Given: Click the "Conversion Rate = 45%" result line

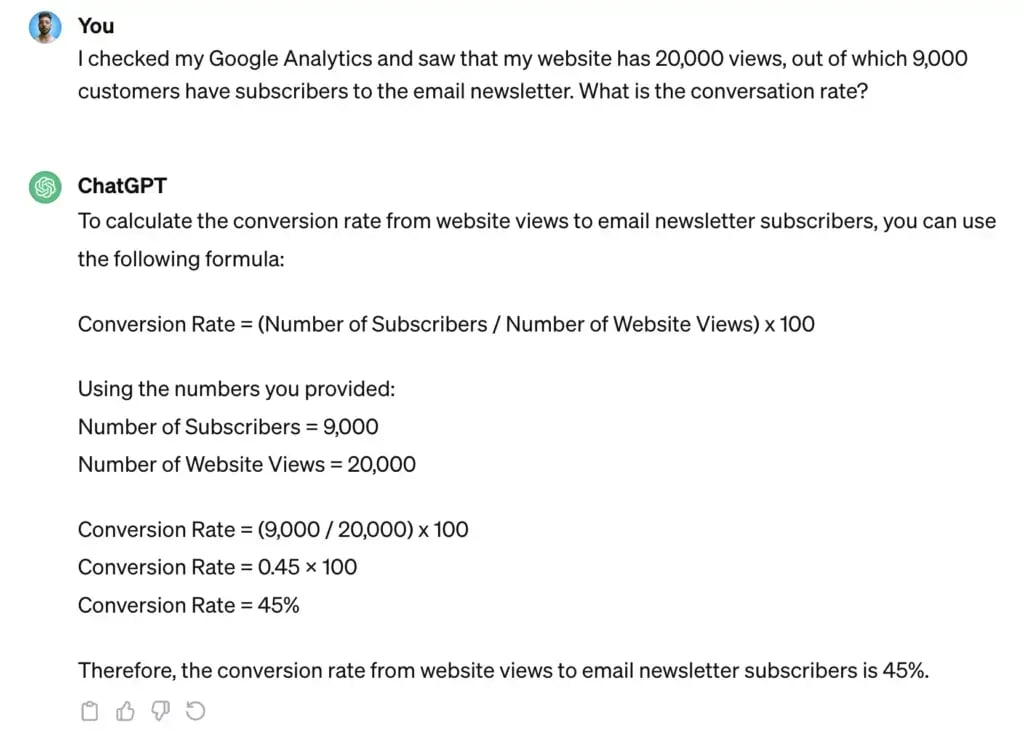Looking at the screenshot, I should pyautogui.click(x=189, y=605).
